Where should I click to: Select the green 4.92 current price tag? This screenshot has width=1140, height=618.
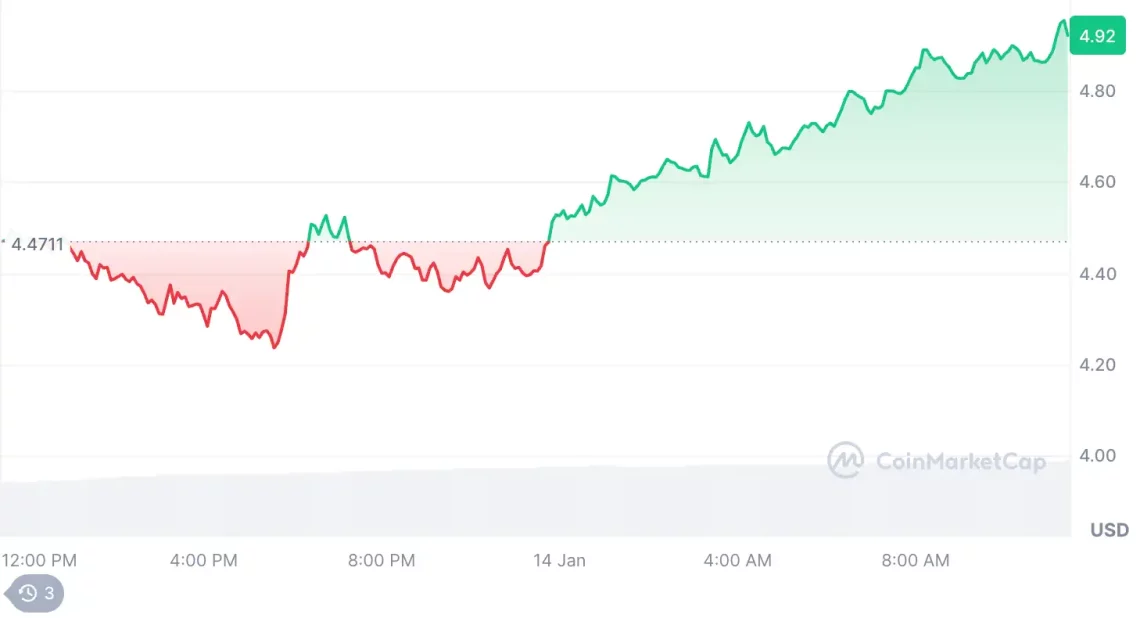point(1097,36)
